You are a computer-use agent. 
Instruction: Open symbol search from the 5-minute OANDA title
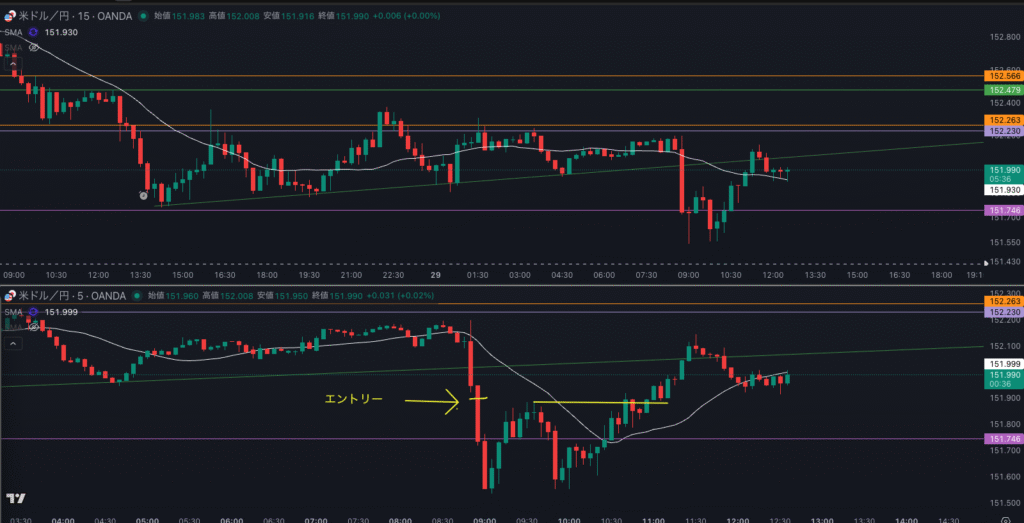72,295
